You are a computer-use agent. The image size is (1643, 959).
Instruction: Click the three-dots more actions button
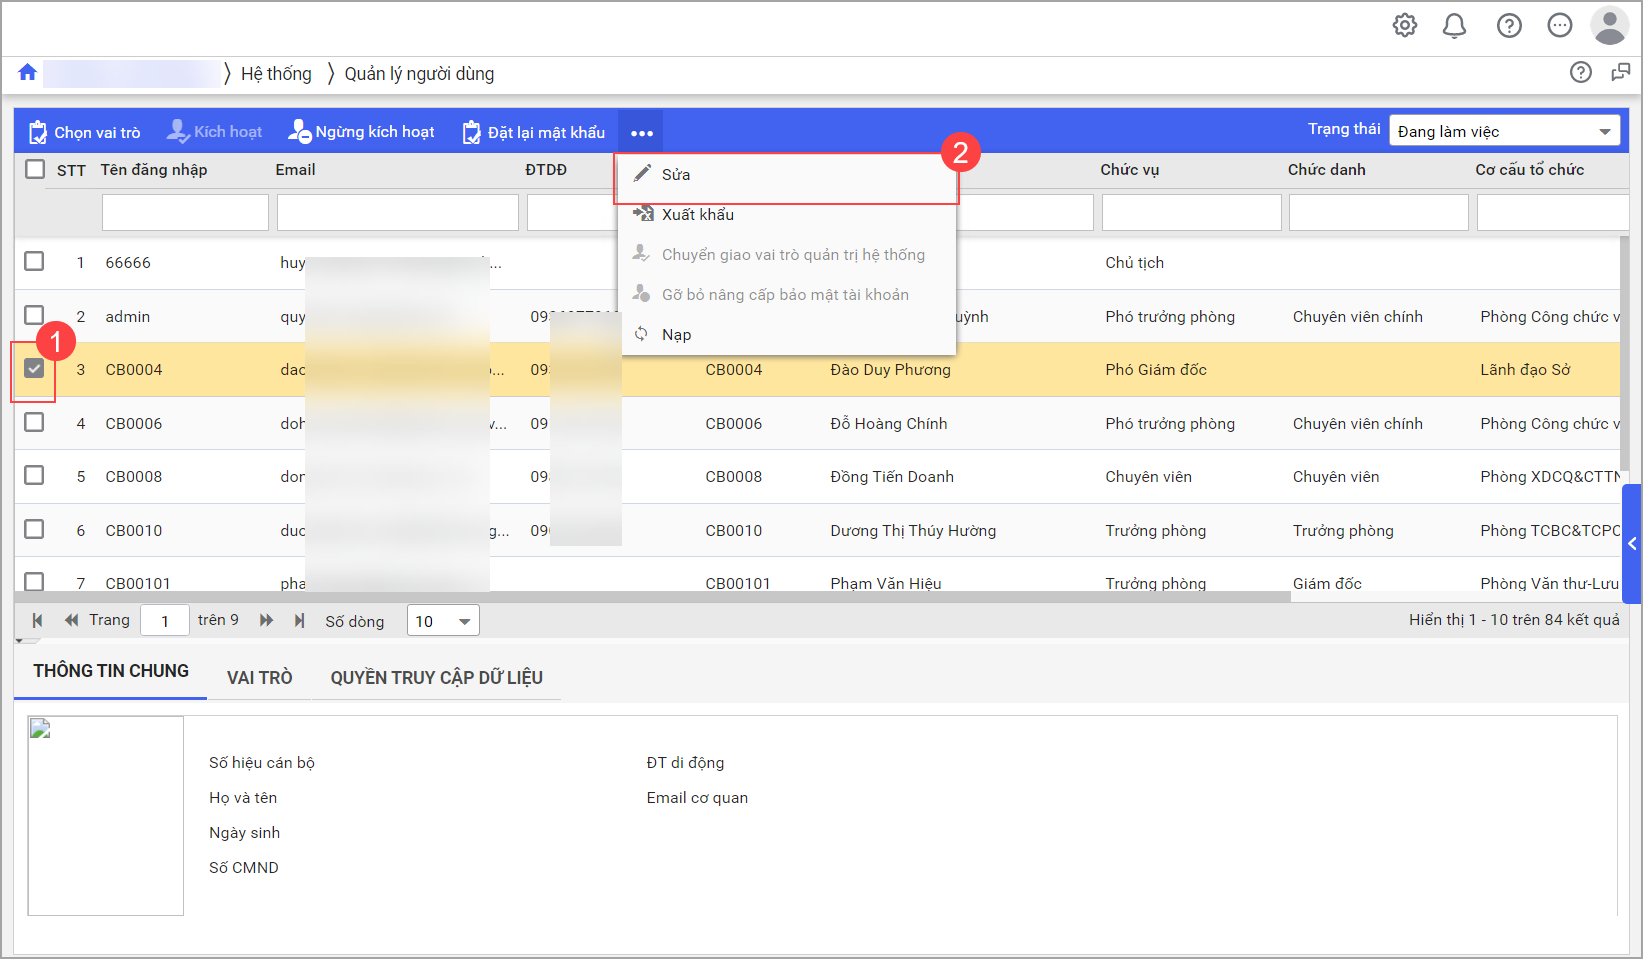(641, 133)
